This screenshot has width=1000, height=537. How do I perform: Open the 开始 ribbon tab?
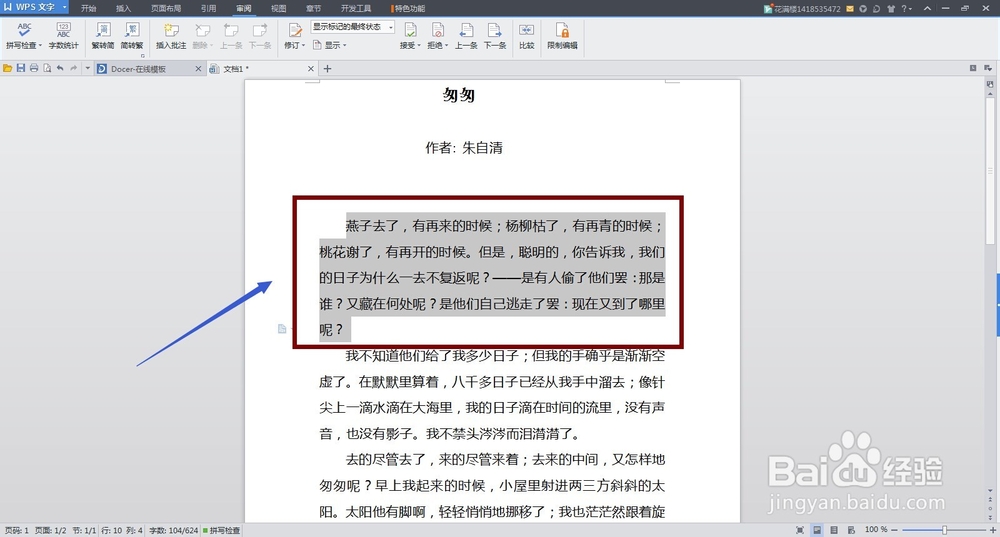(89, 8)
